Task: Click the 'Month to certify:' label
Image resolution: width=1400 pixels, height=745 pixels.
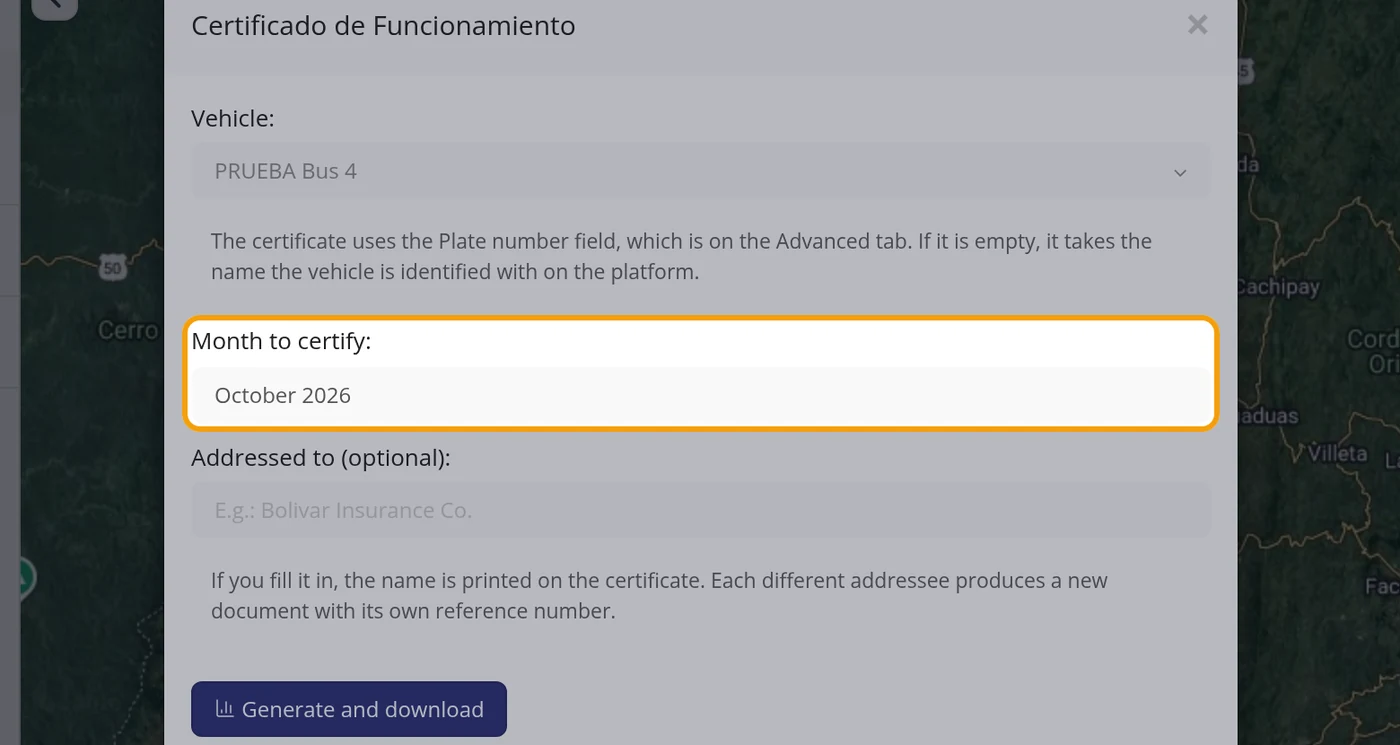Action: tap(281, 341)
